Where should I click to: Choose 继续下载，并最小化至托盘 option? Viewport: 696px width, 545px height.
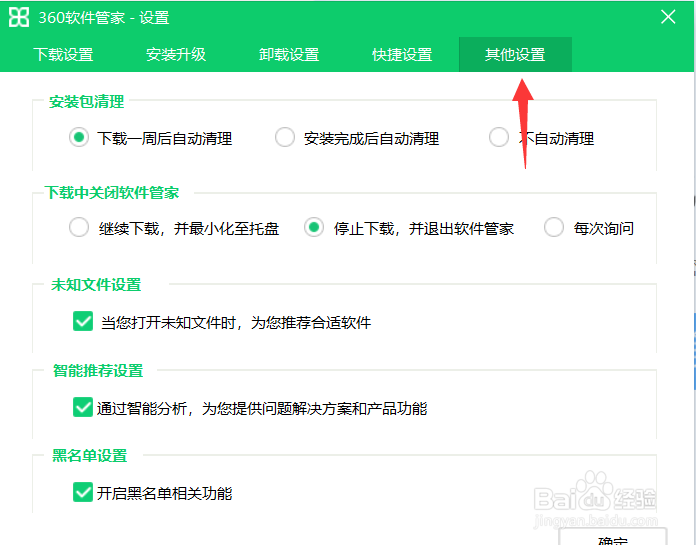point(79,228)
